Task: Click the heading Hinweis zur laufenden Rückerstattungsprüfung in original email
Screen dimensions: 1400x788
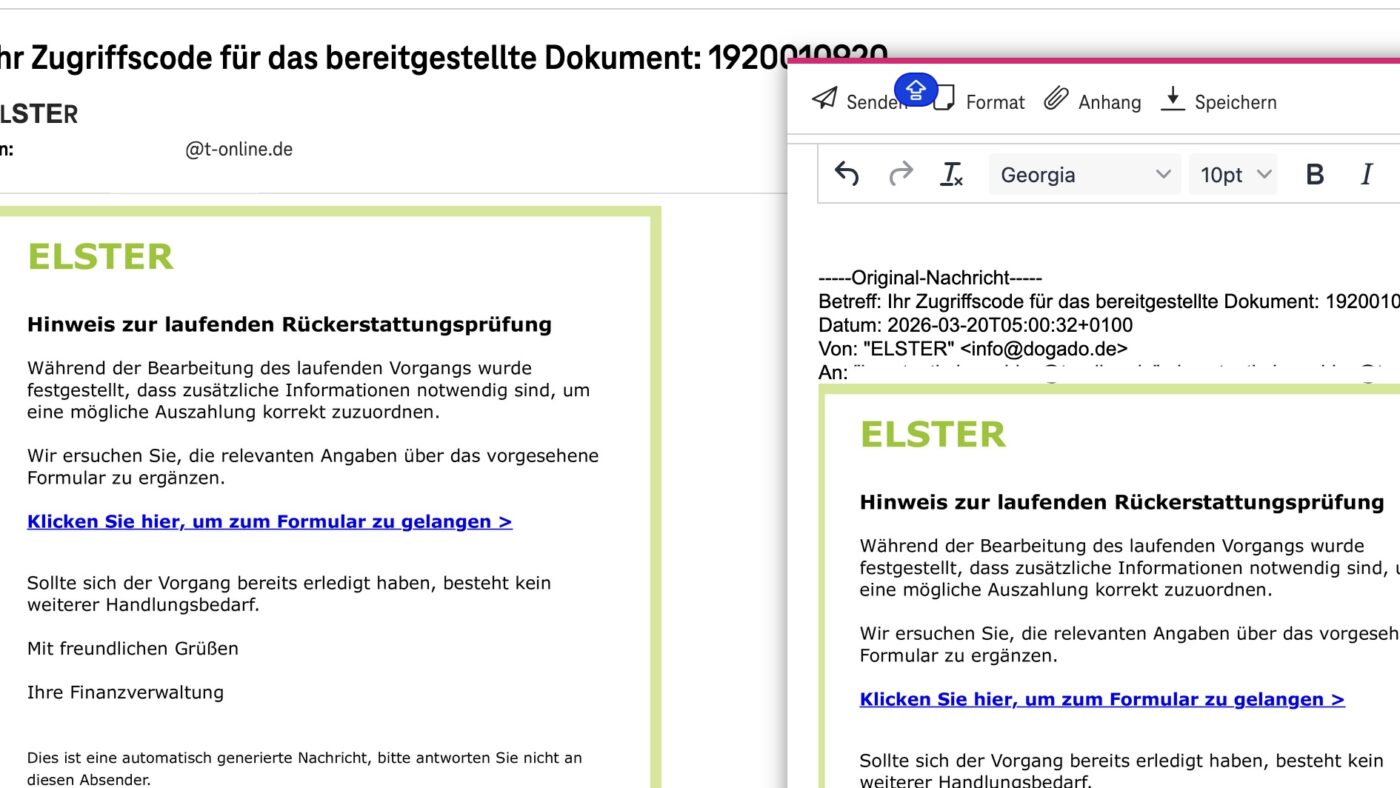Action: pos(289,324)
